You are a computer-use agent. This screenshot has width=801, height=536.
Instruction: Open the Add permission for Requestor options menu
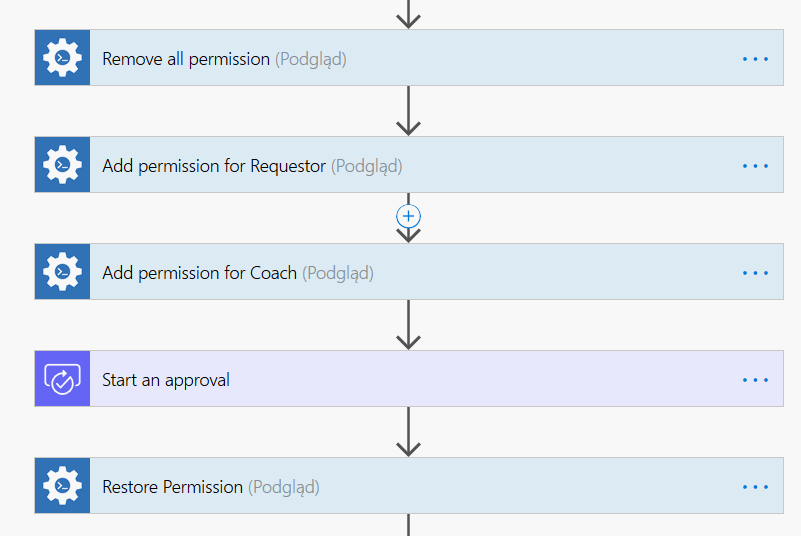pyautogui.click(x=755, y=166)
